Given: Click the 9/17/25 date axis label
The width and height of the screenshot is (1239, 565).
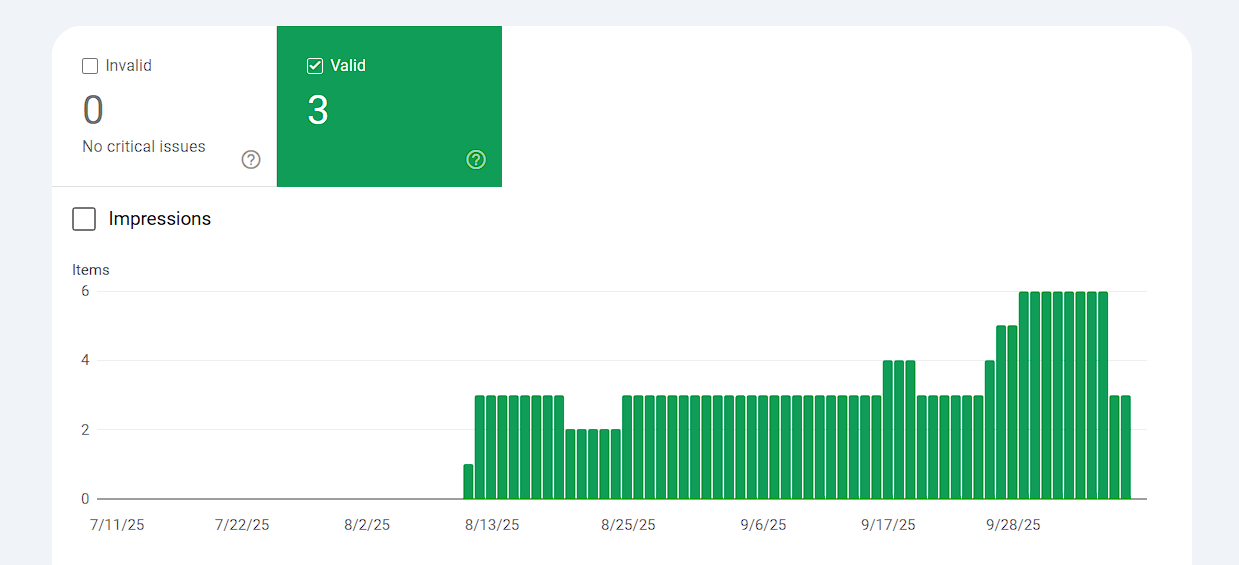Looking at the screenshot, I should pos(888,525).
